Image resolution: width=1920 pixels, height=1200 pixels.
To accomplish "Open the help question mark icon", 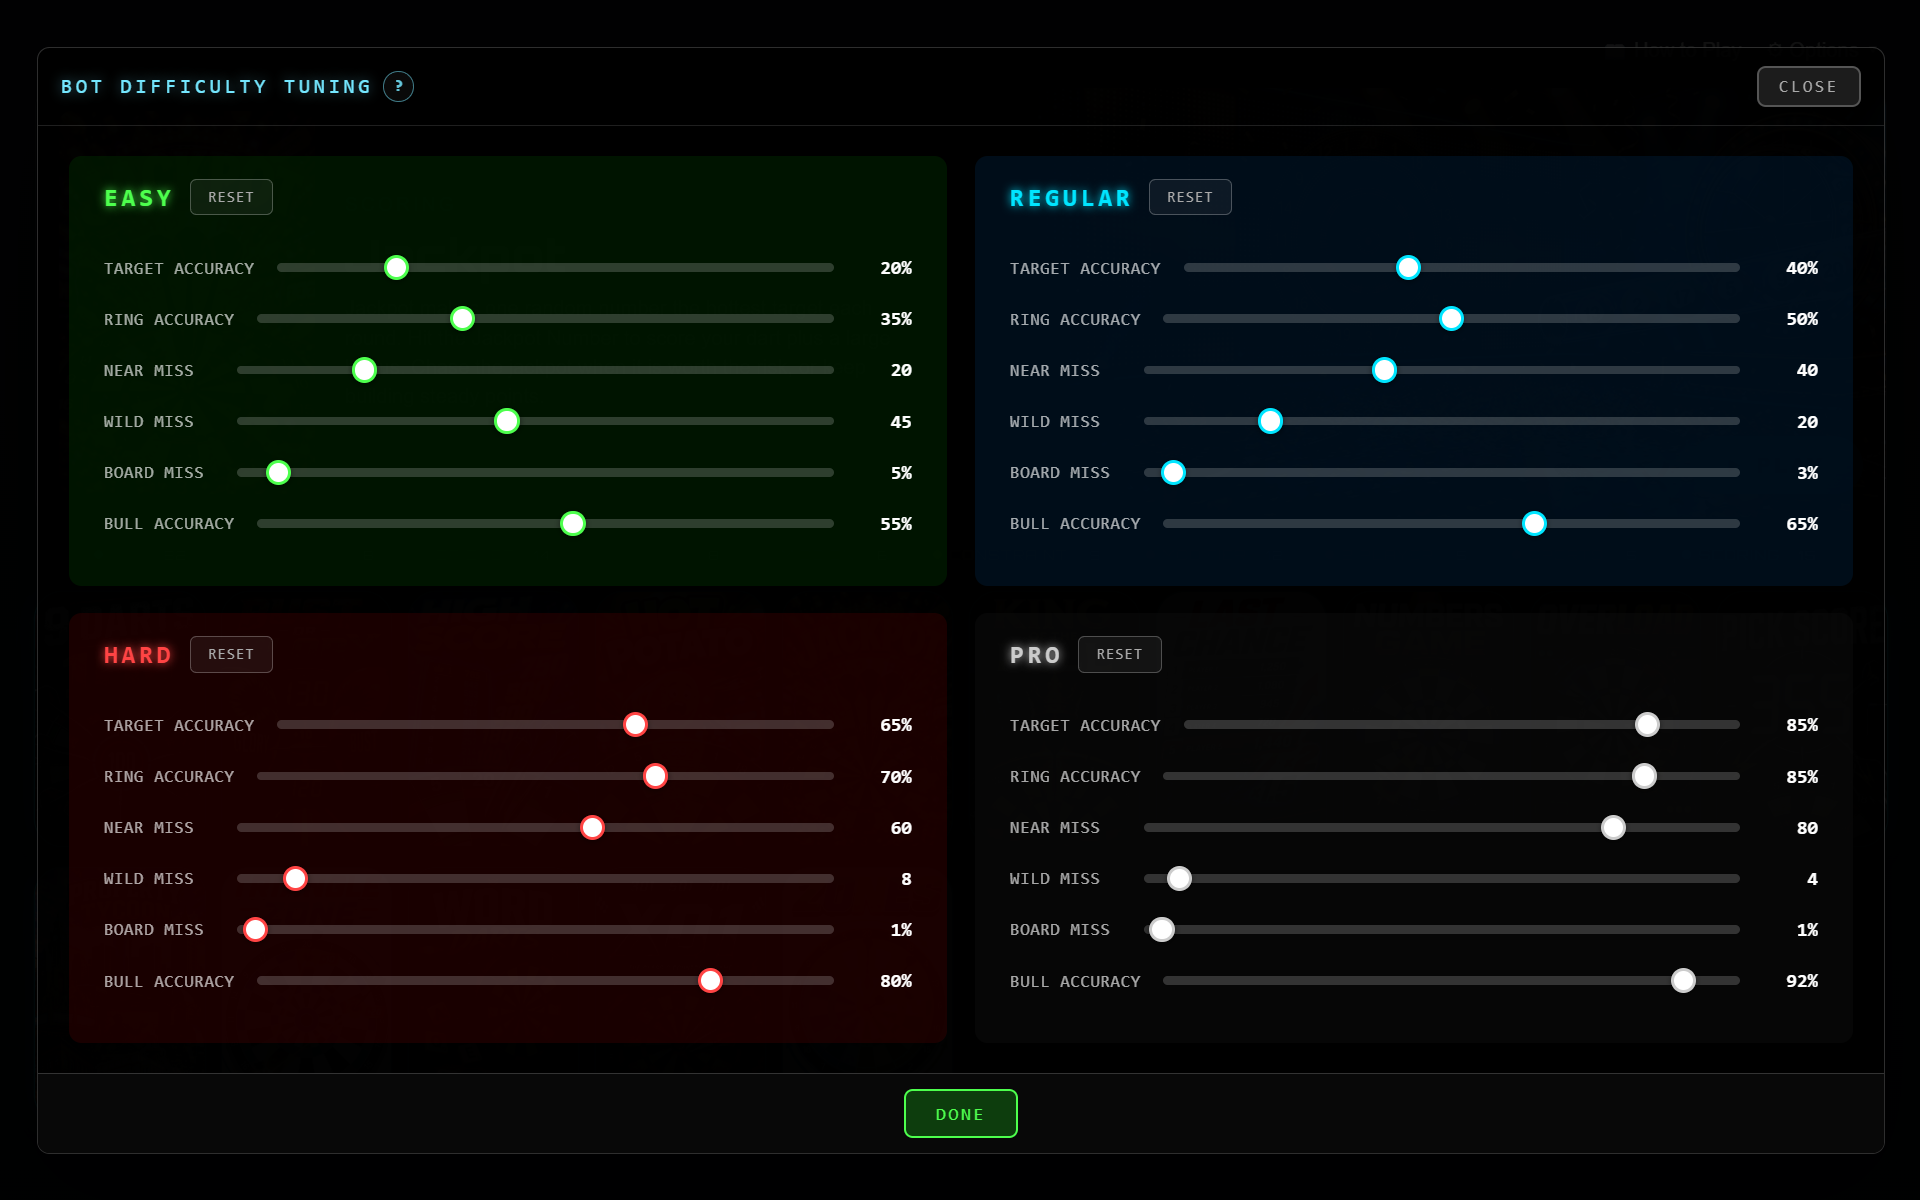I will coord(398,87).
